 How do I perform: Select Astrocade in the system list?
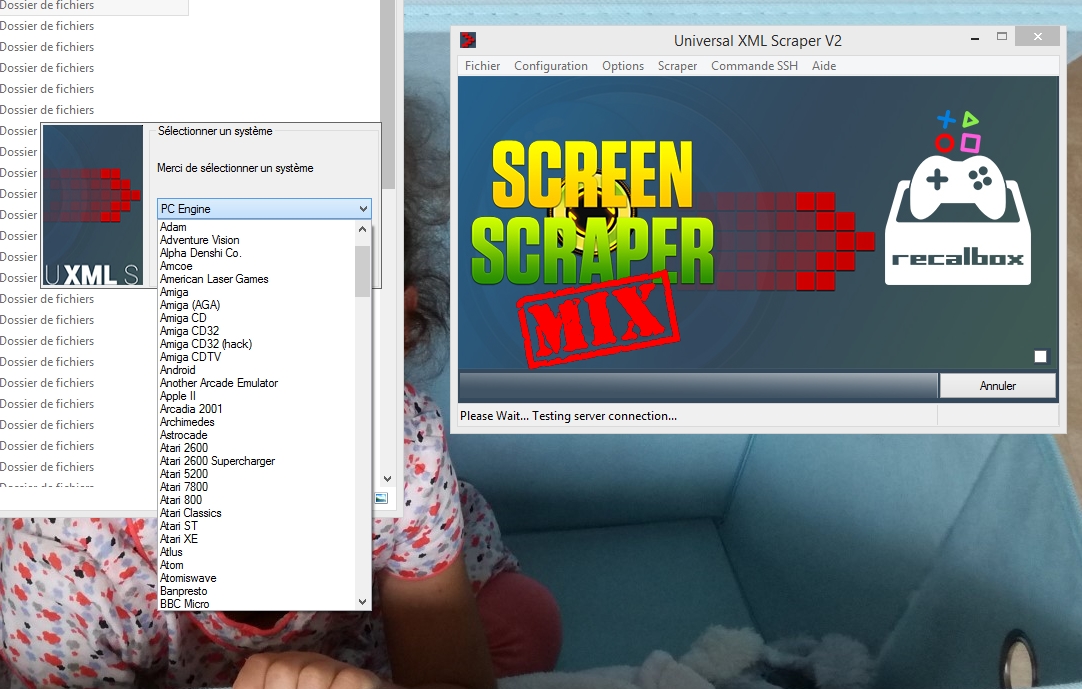pos(257,435)
